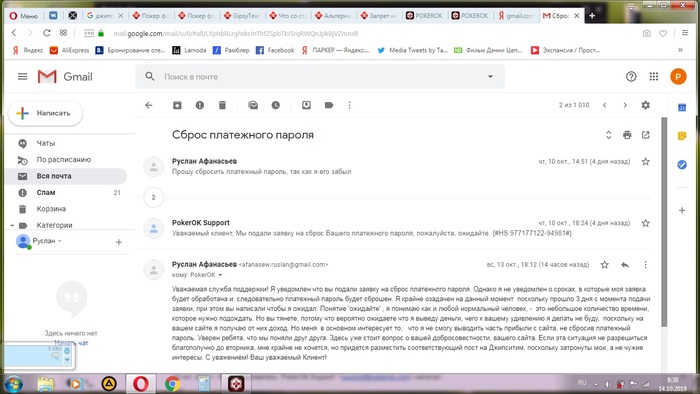Viewport: 700px width, 394px height.
Task: Open Google account avatar P
Action: click(678, 77)
